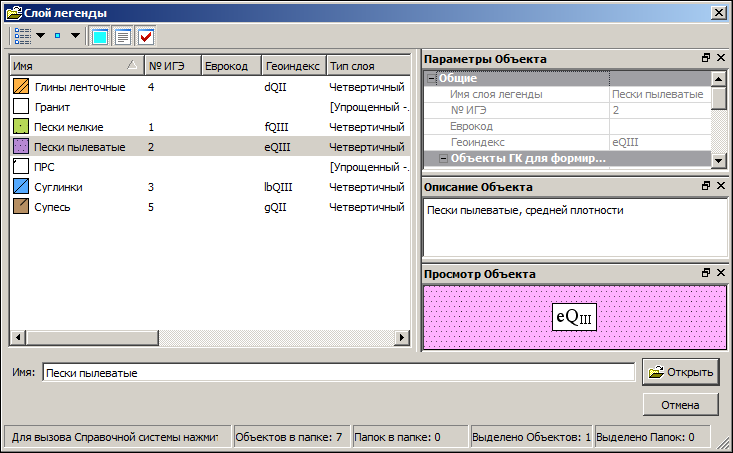Click the Супесь brown swatch icon

21,207
